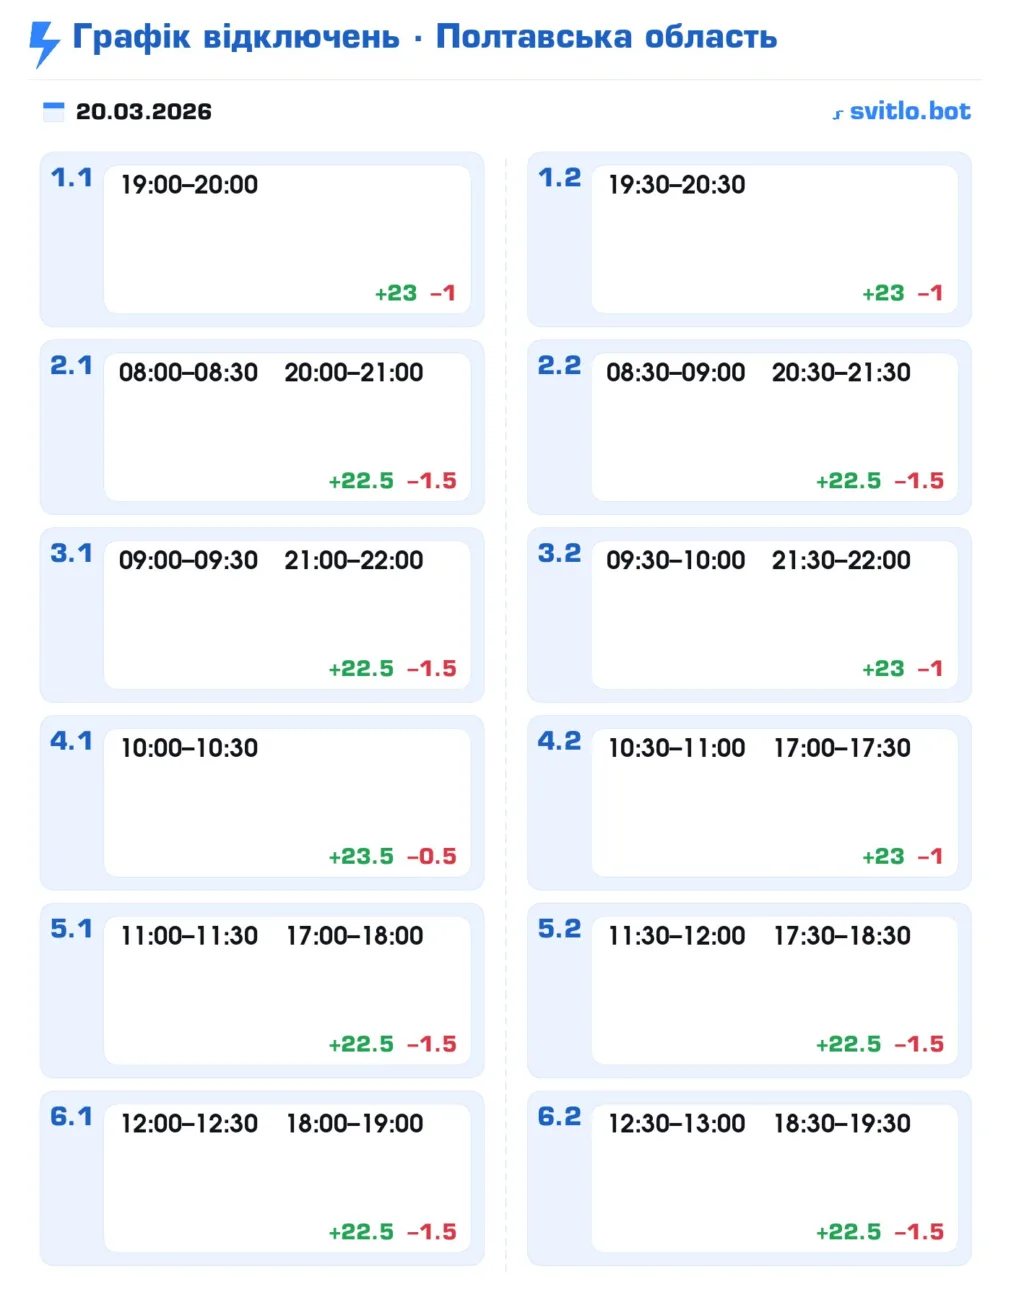
Task: Select the group 6.2 label
Action: [559, 1116]
